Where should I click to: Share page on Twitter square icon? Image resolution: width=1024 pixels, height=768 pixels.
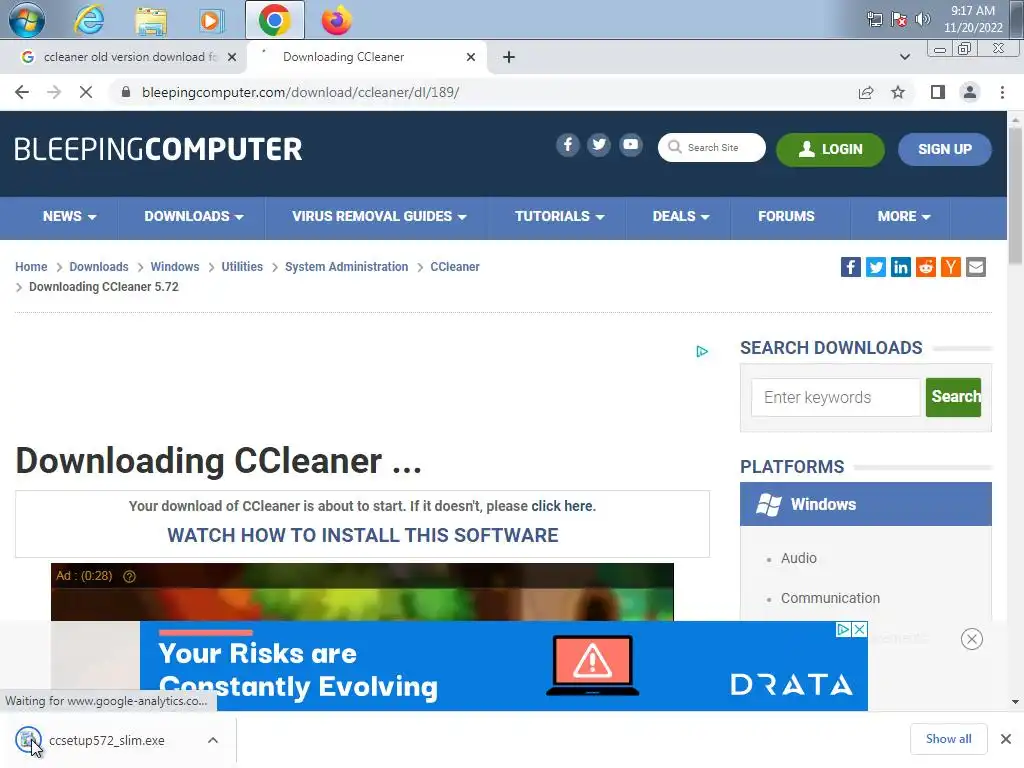876,267
